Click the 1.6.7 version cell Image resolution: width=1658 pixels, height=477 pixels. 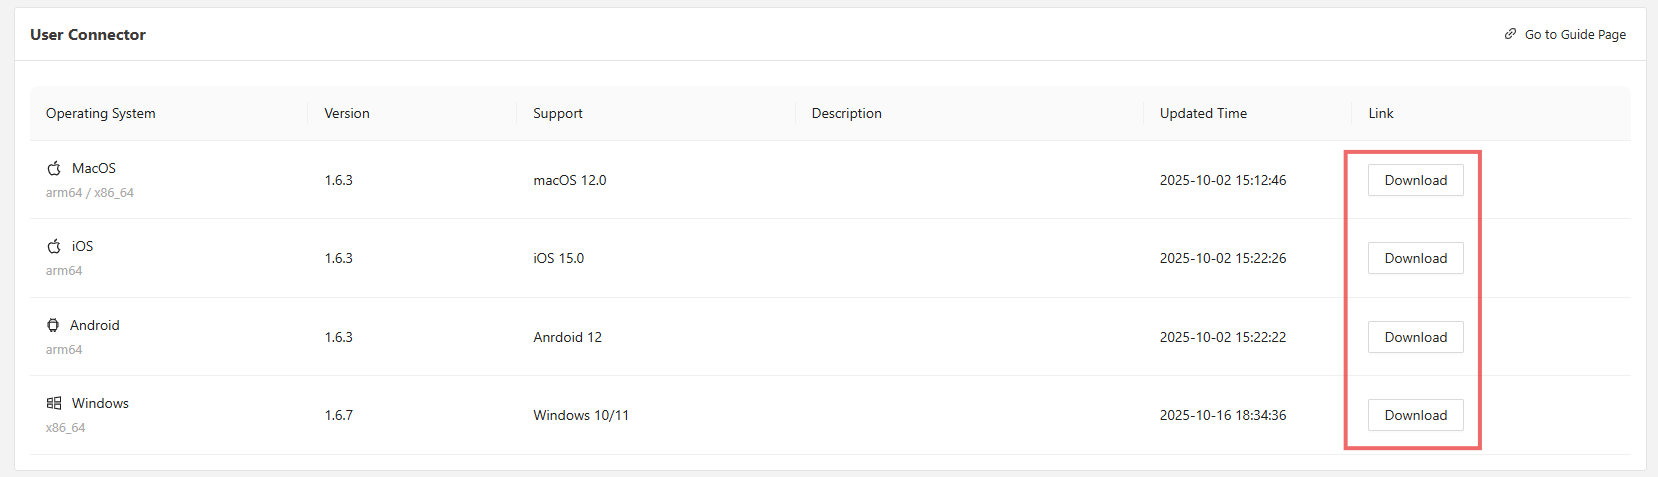(339, 415)
